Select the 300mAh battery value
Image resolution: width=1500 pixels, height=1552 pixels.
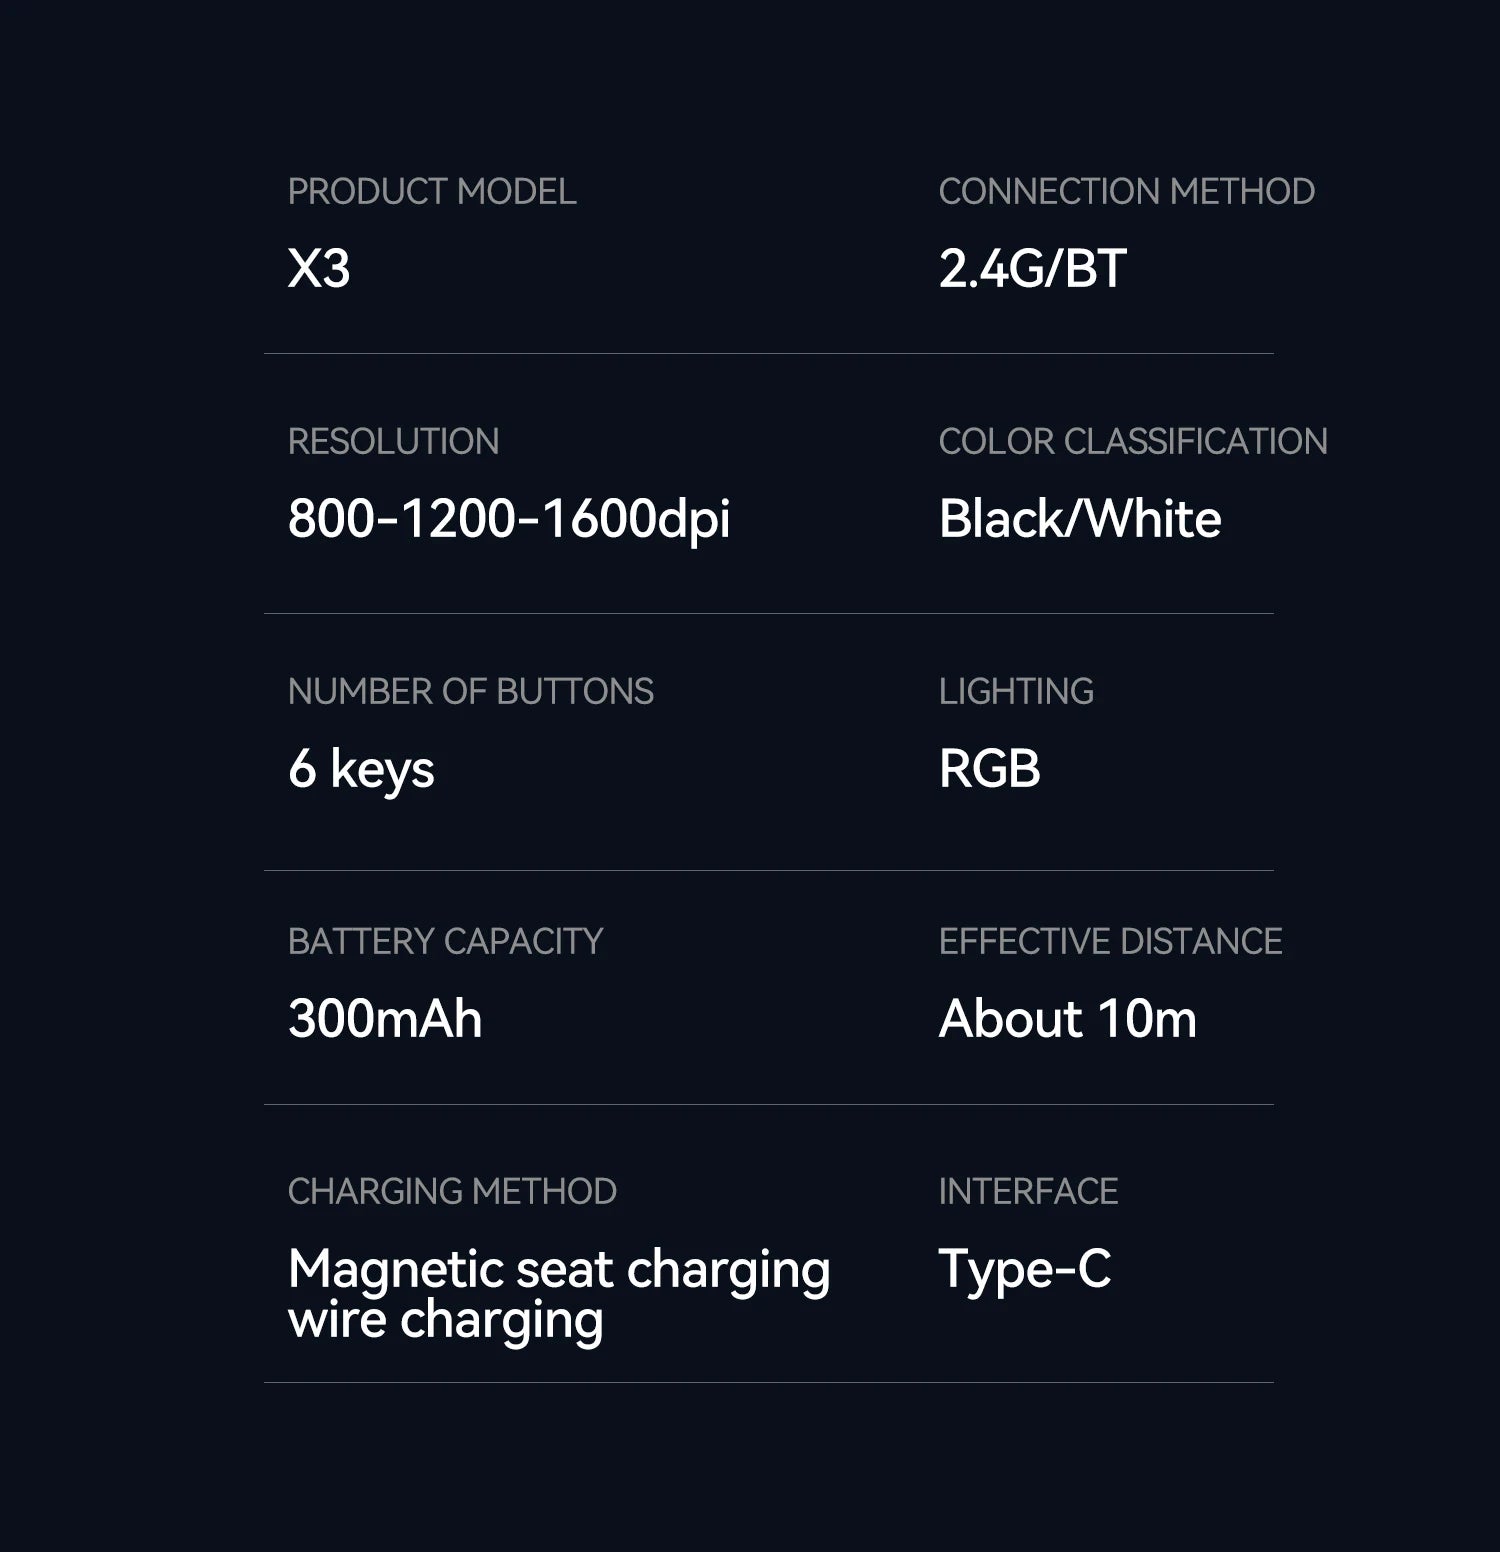click(384, 1019)
